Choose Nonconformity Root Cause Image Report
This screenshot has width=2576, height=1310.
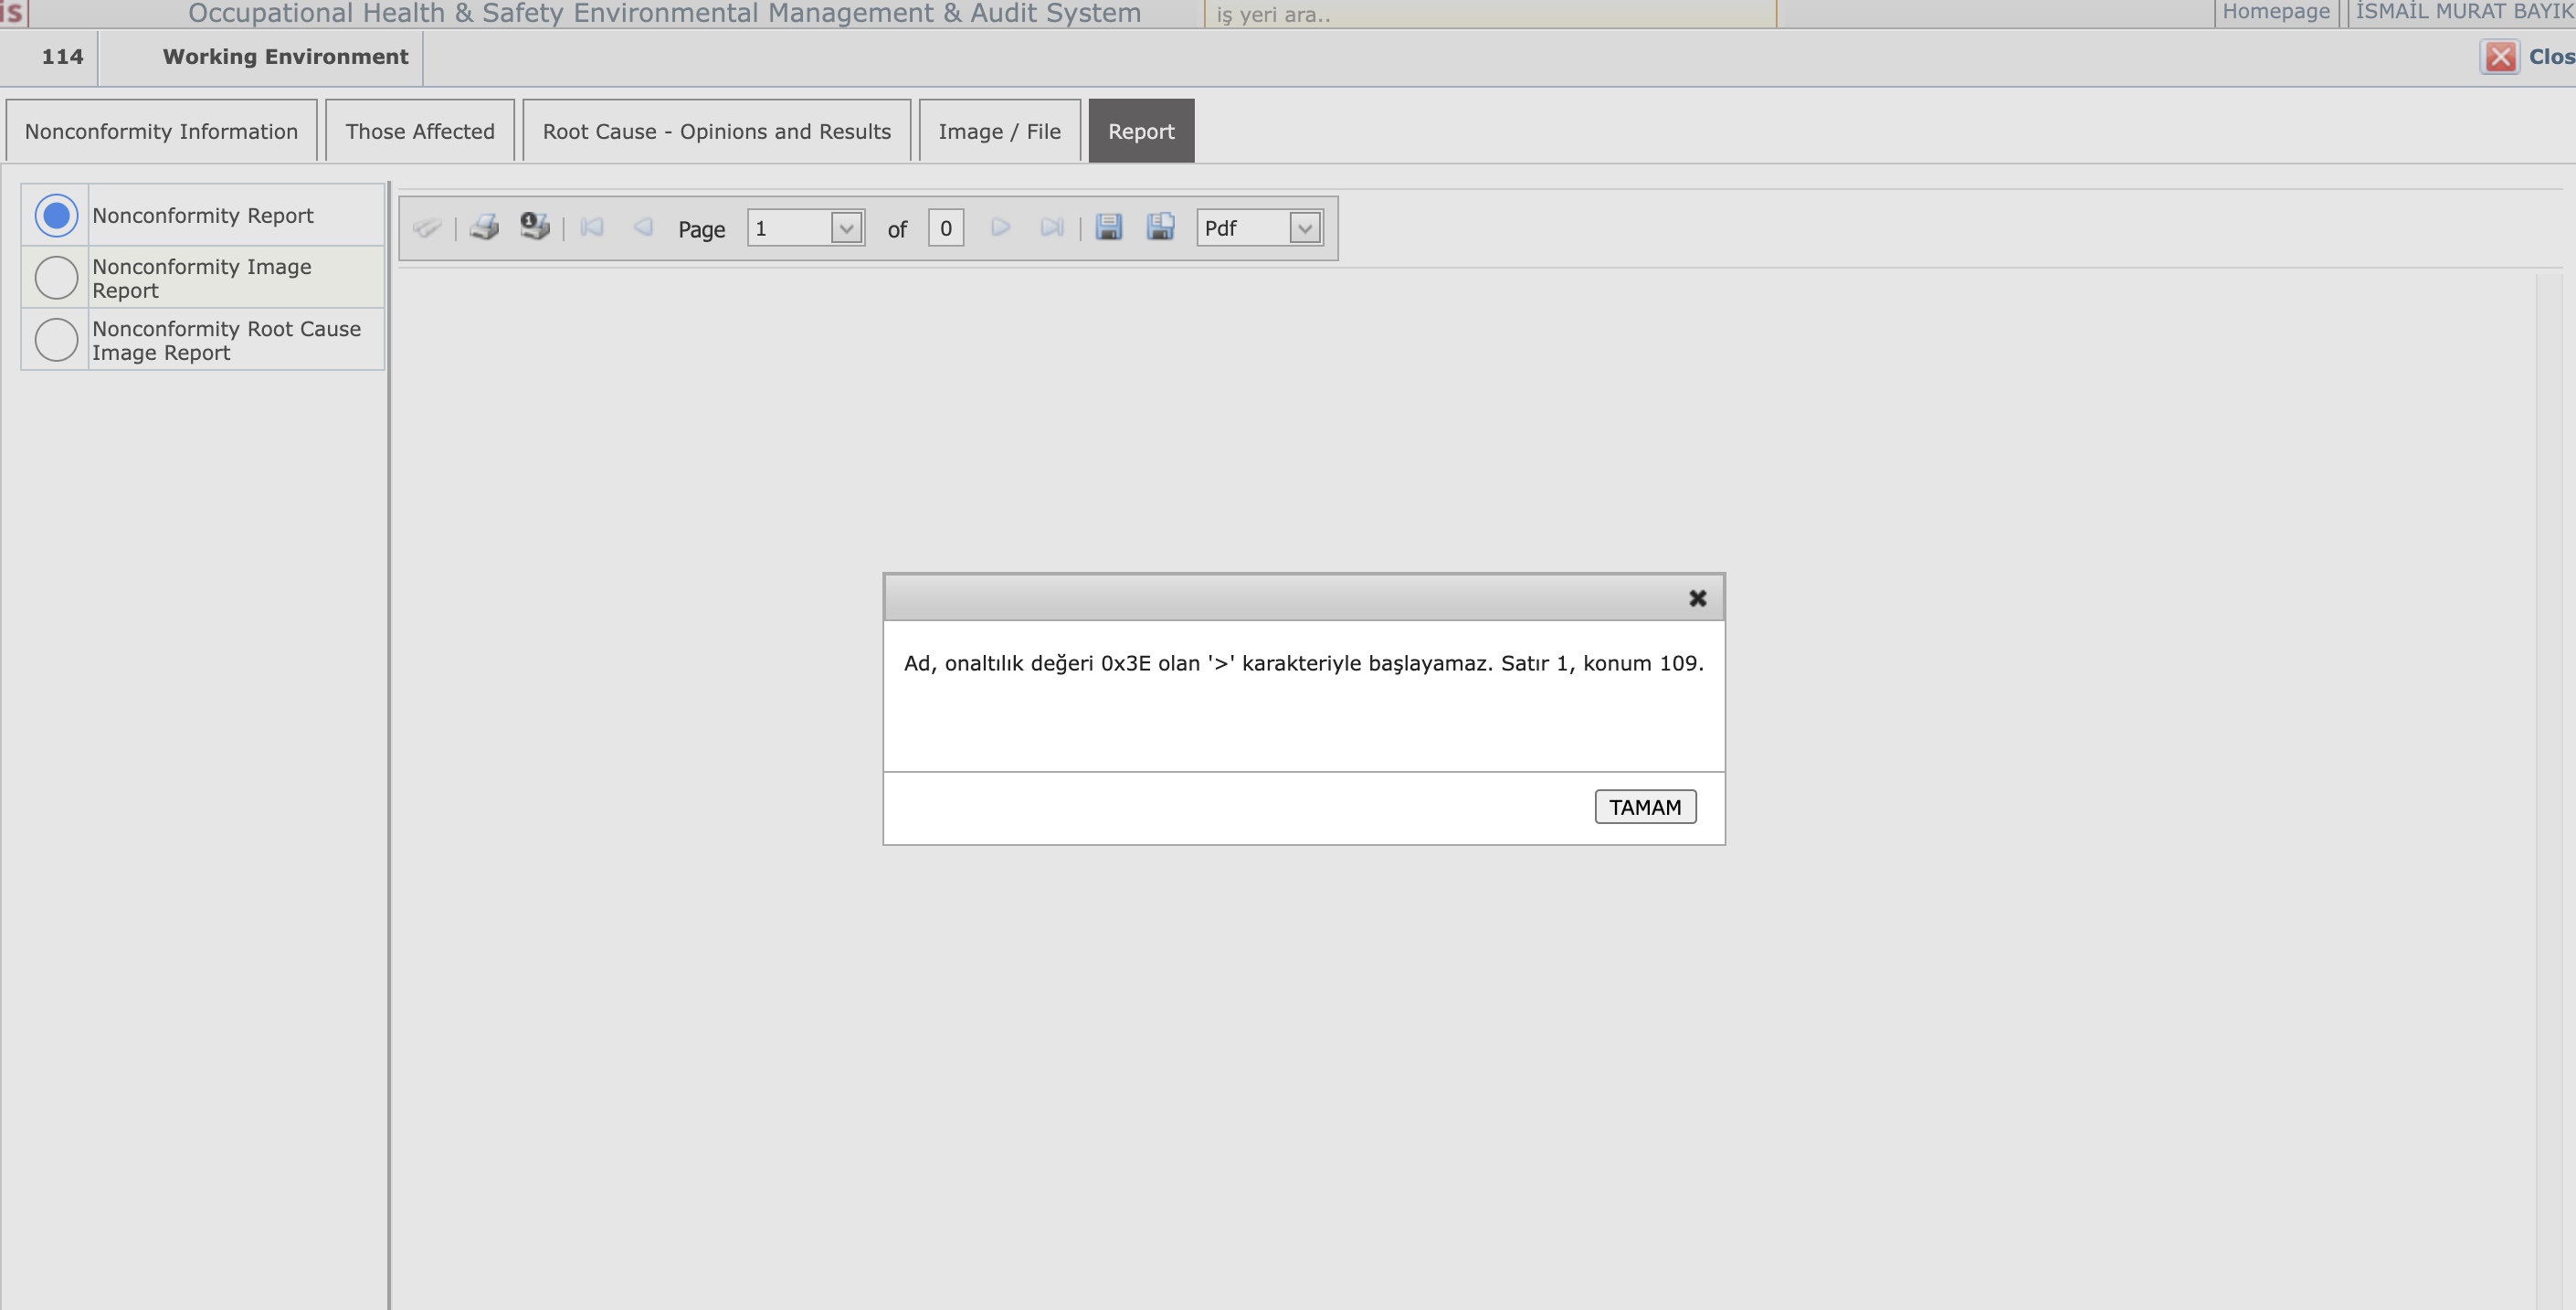point(56,340)
